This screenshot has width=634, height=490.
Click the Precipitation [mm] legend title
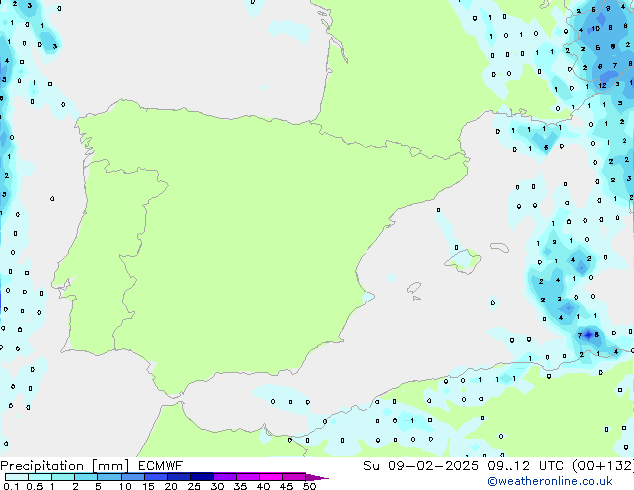pos(62,465)
